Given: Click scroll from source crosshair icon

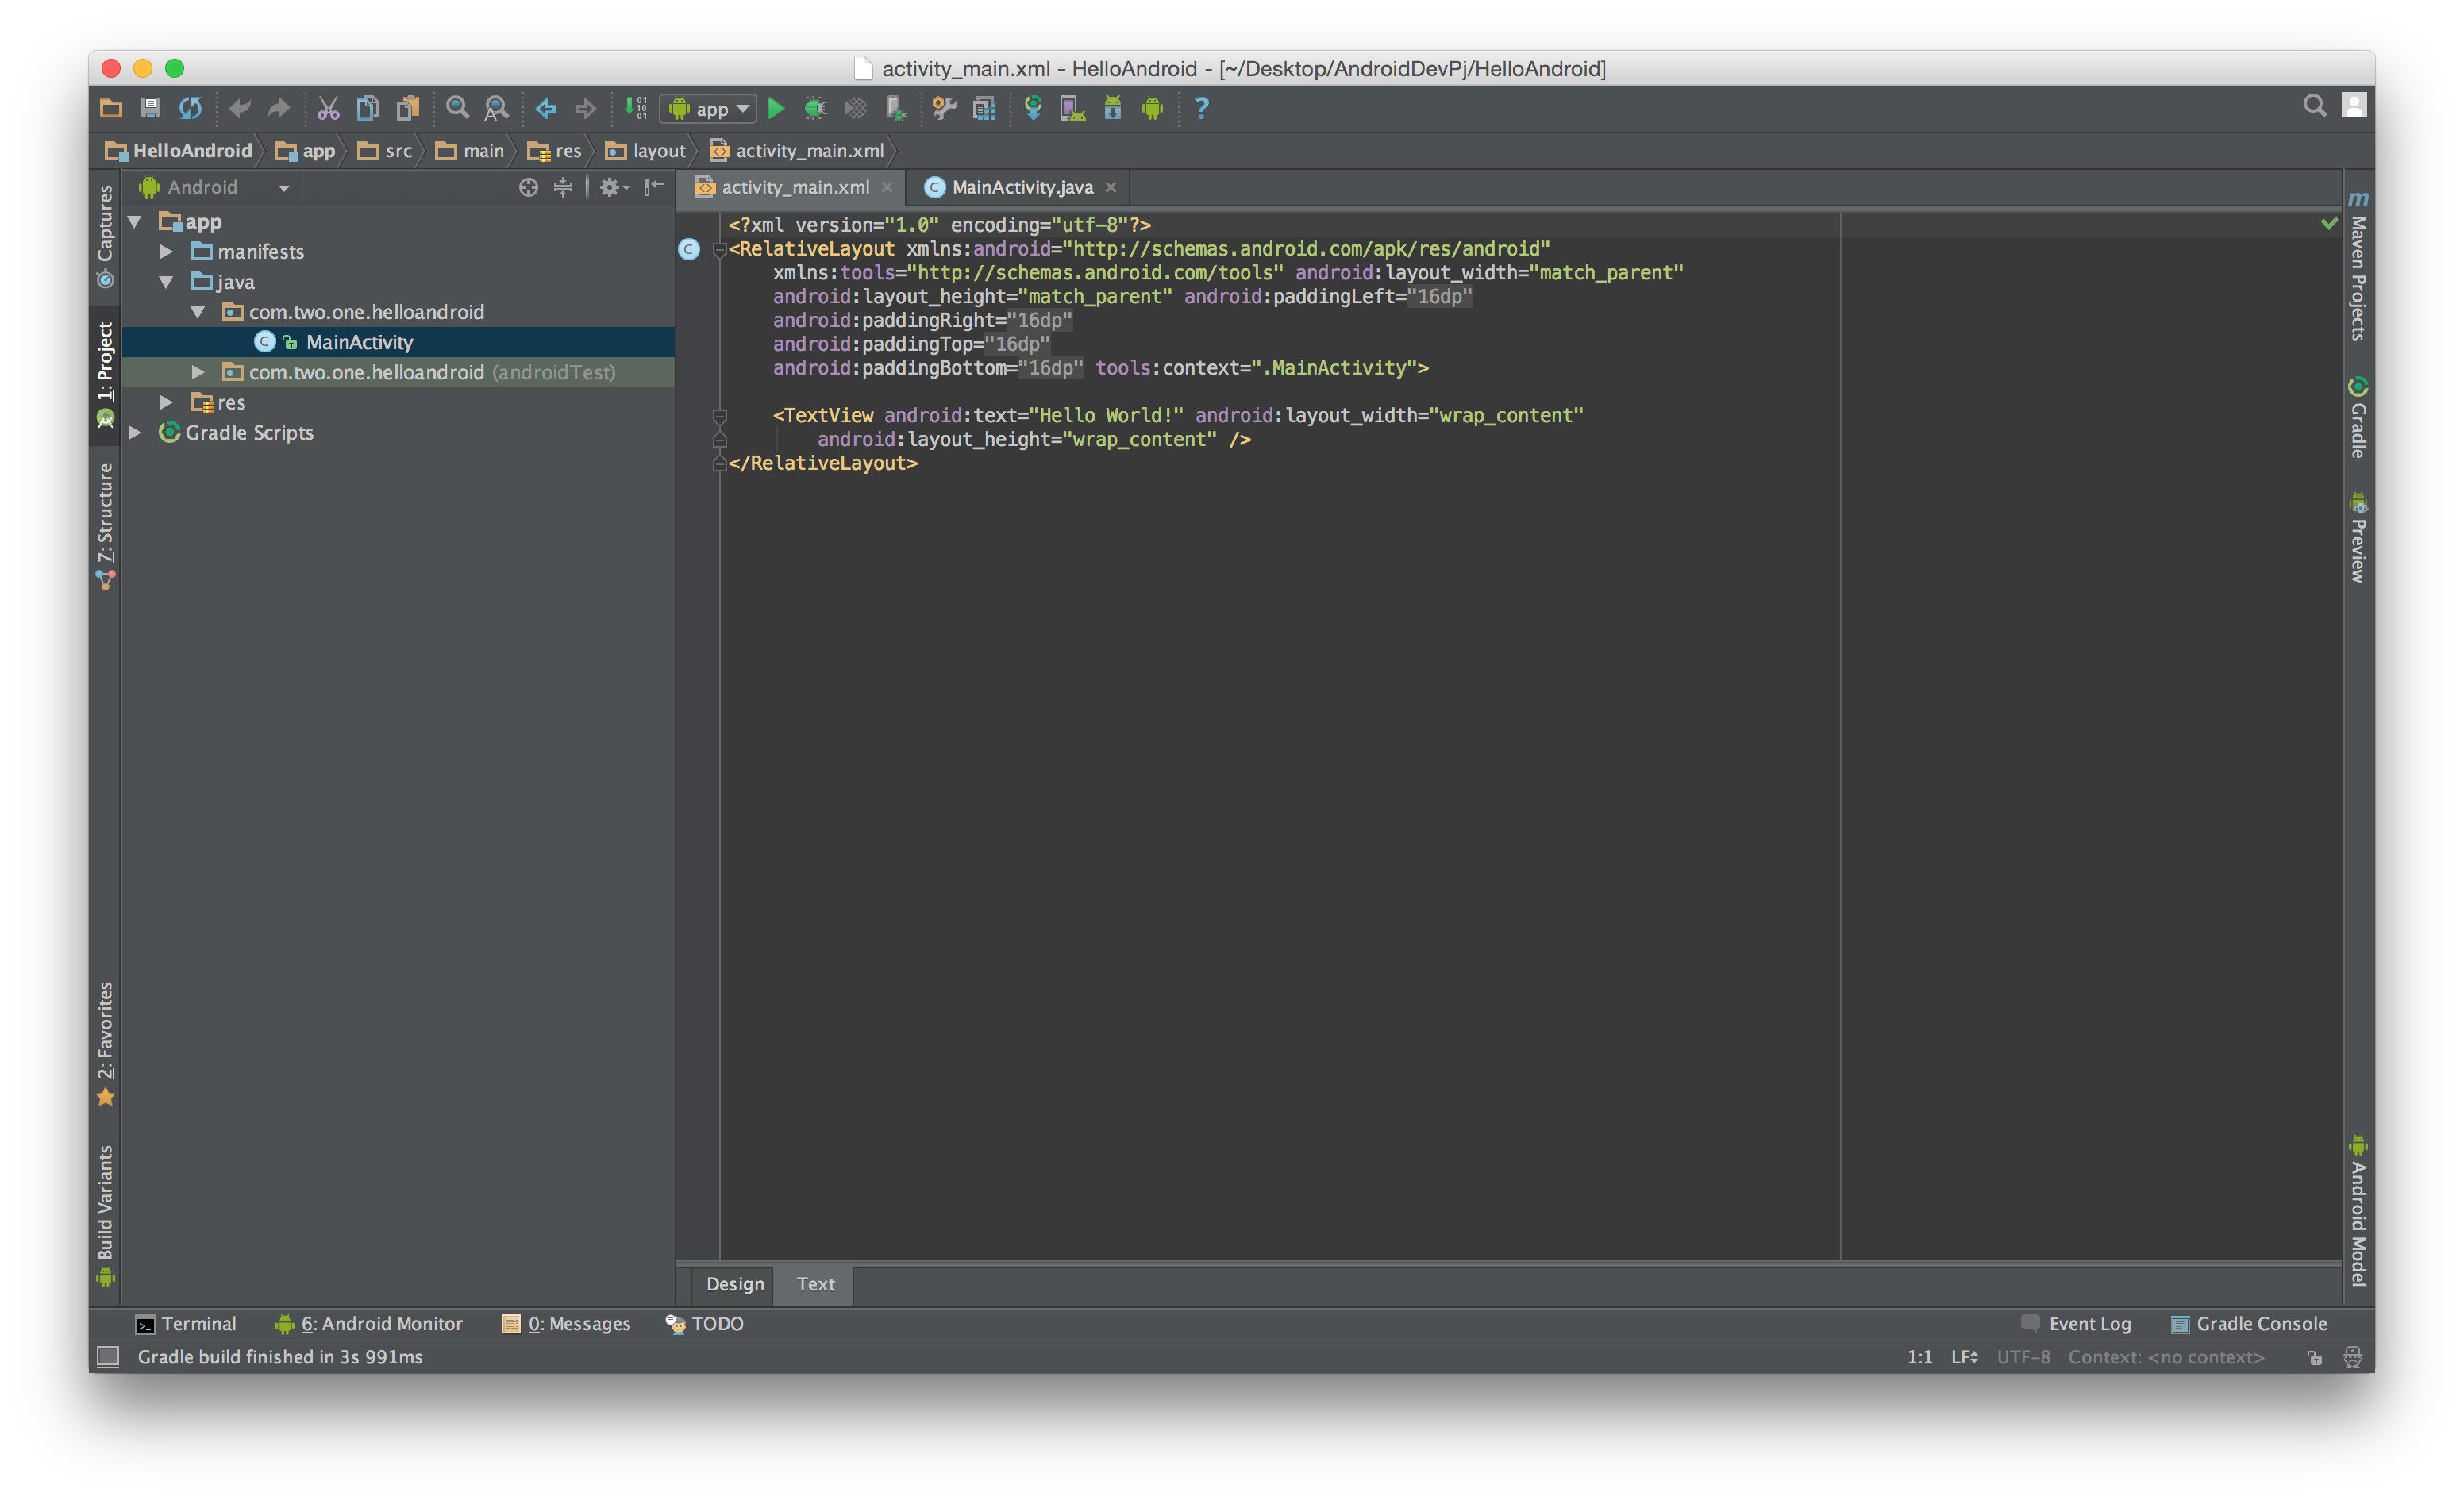Looking at the screenshot, I should point(528,187).
